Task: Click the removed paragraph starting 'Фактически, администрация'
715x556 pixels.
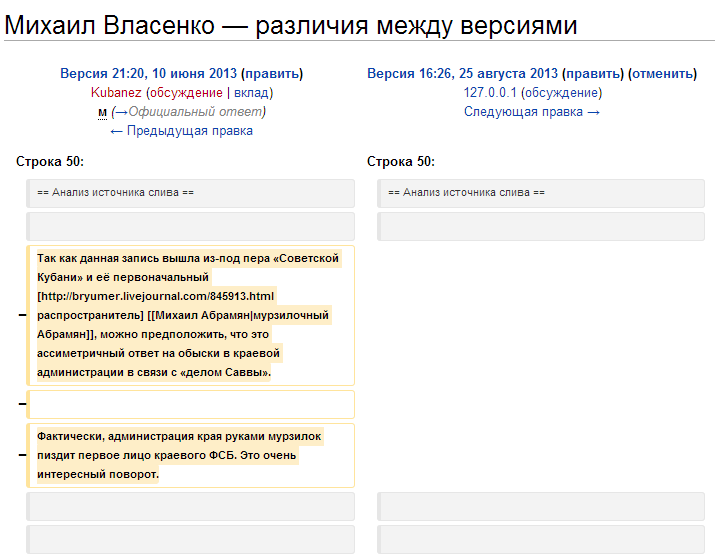Action: point(190,455)
